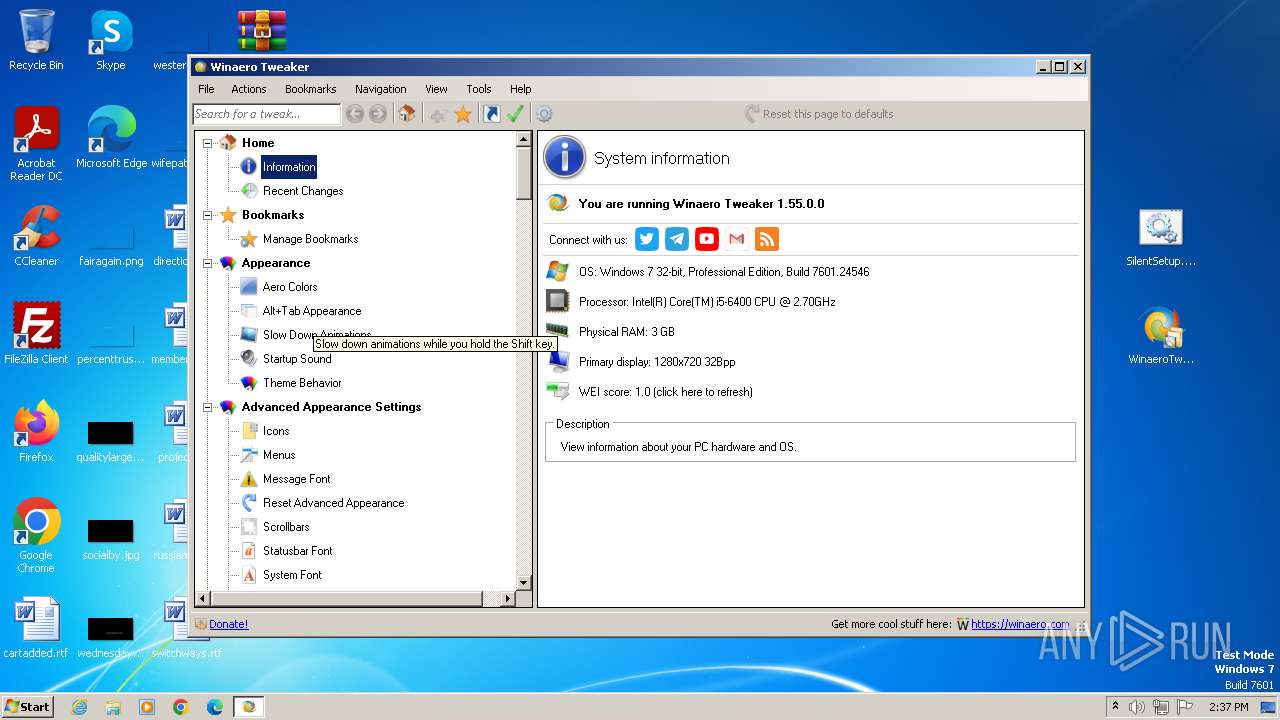Select System Font tree item
This screenshot has height=720, width=1280.
(292, 575)
